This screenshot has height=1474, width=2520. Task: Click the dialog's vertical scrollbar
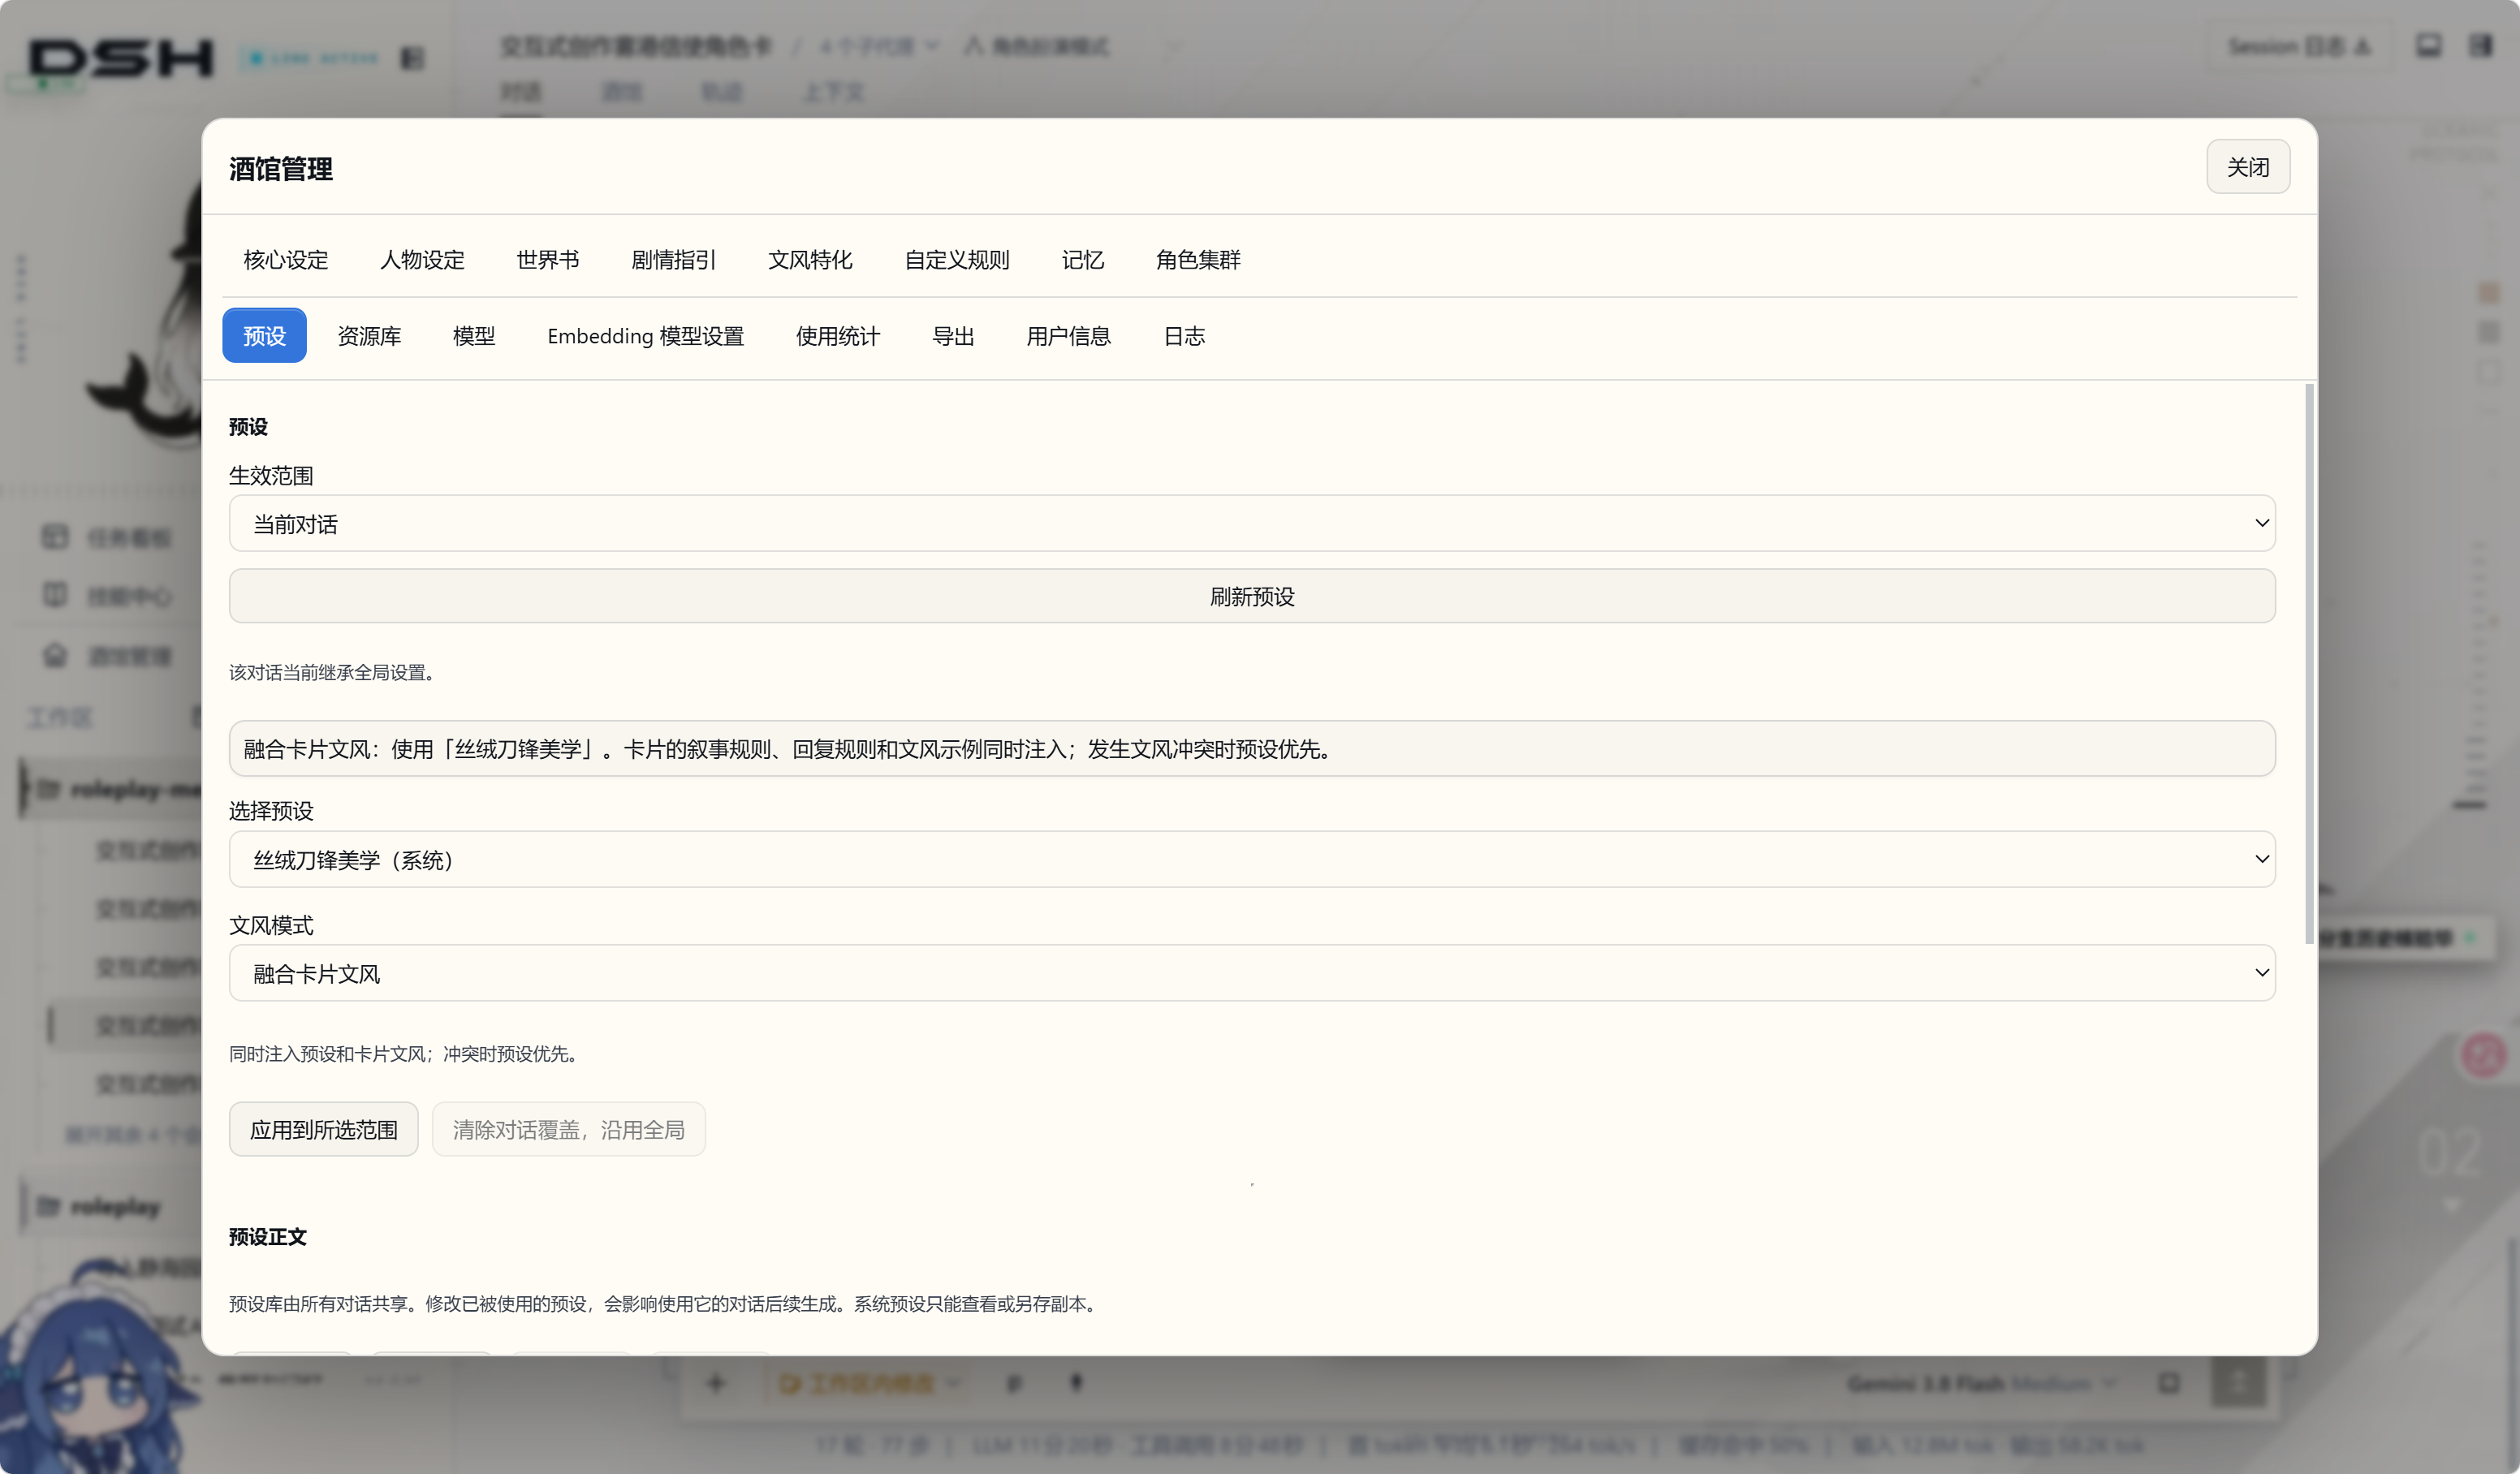coord(2309,664)
